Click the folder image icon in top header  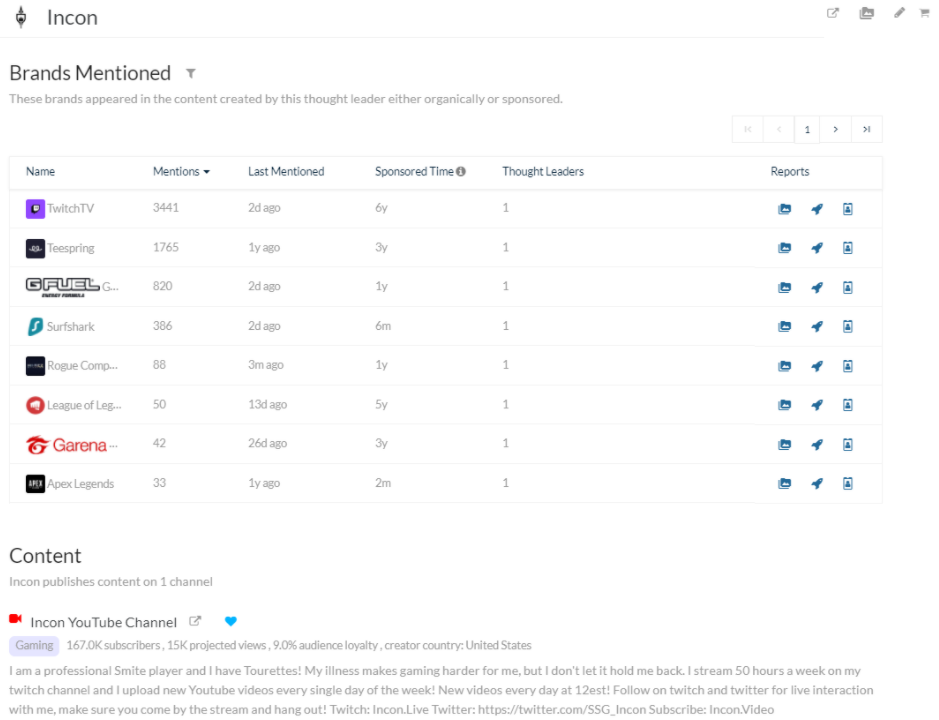(866, 13)
